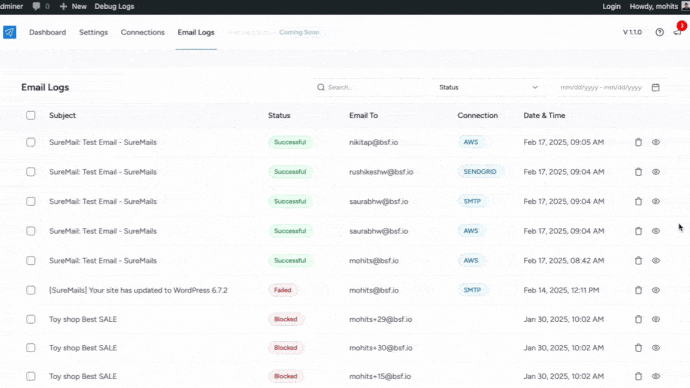Delete the mohits+30@bsf.io log
This screenshot has height=388, width=690.
click(638, 348)
